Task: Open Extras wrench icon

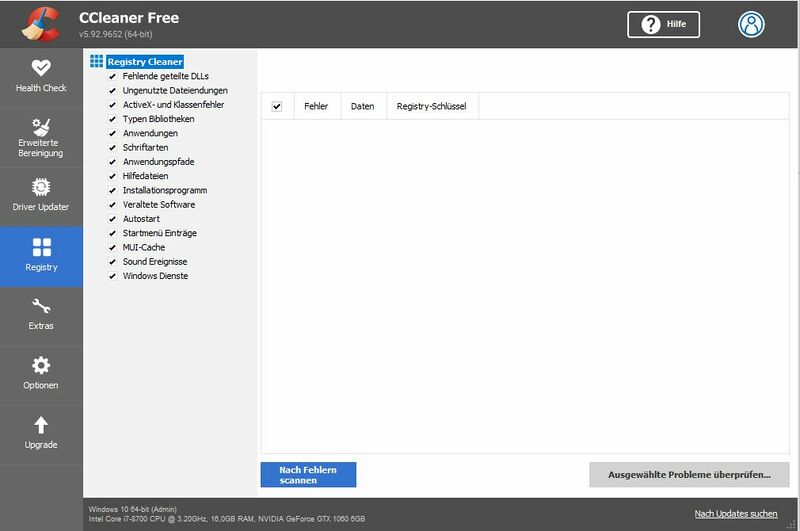Action: [41, 306]
